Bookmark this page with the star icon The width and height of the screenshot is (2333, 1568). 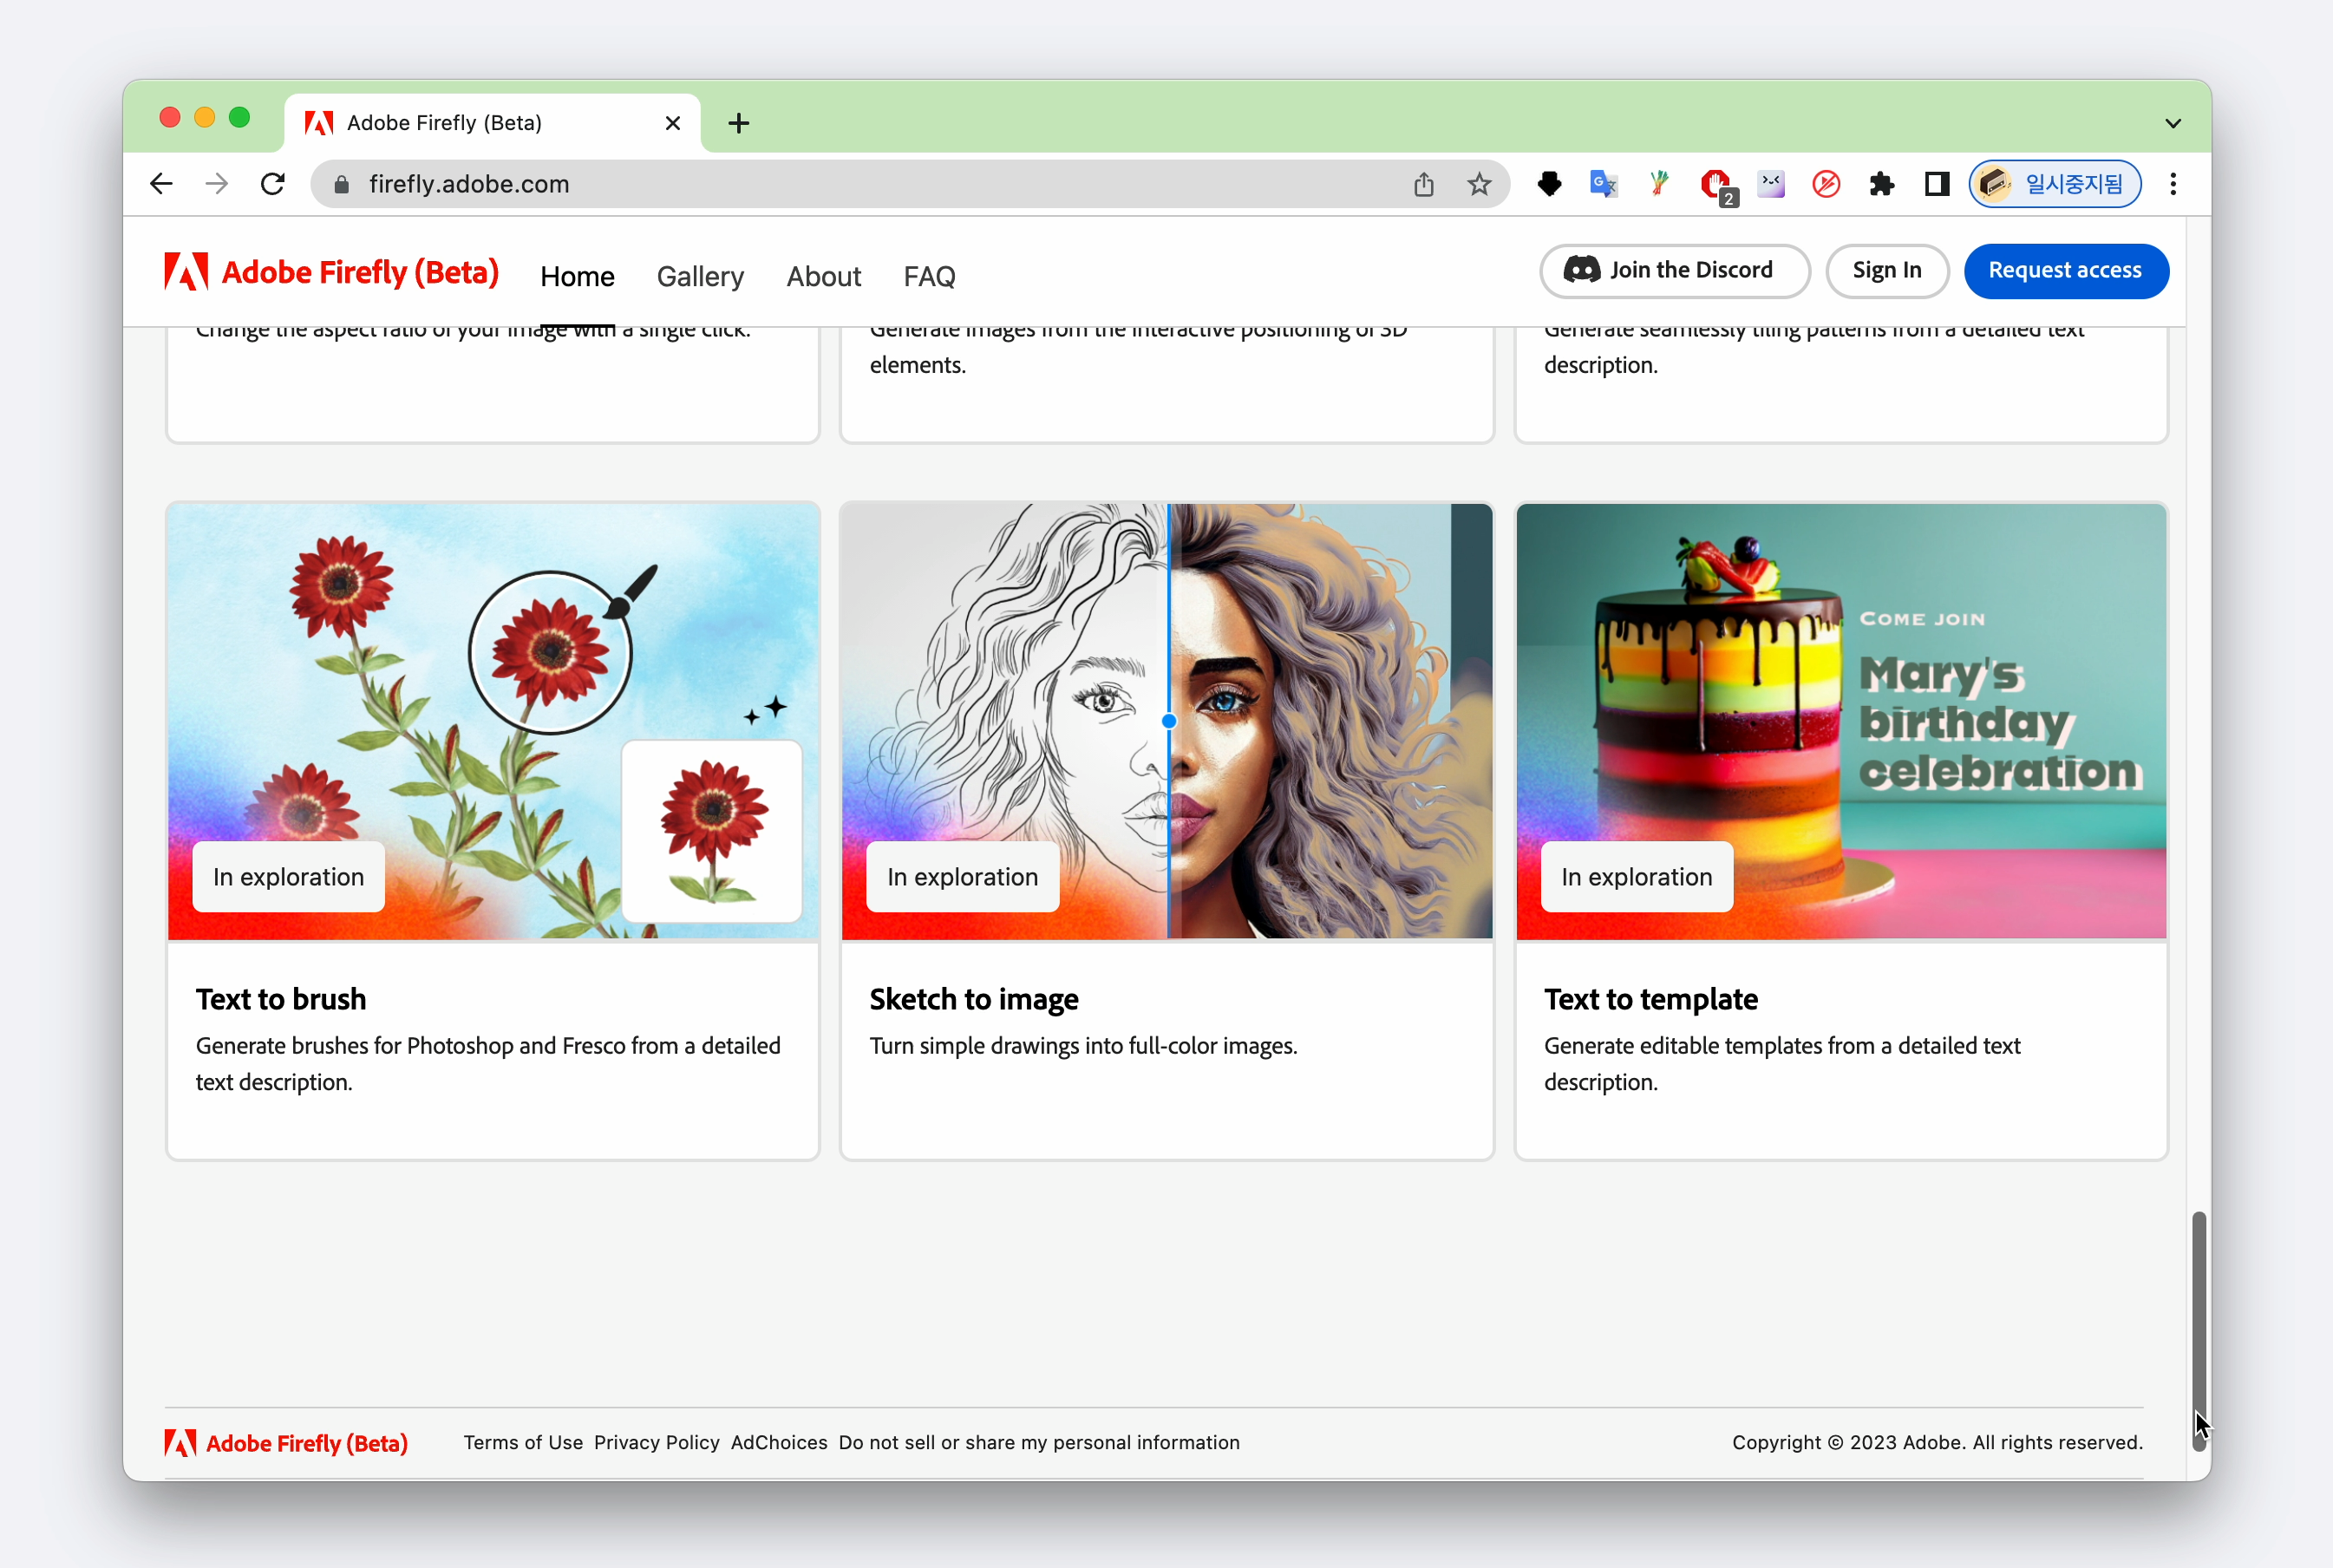(x=1480, y=184)
